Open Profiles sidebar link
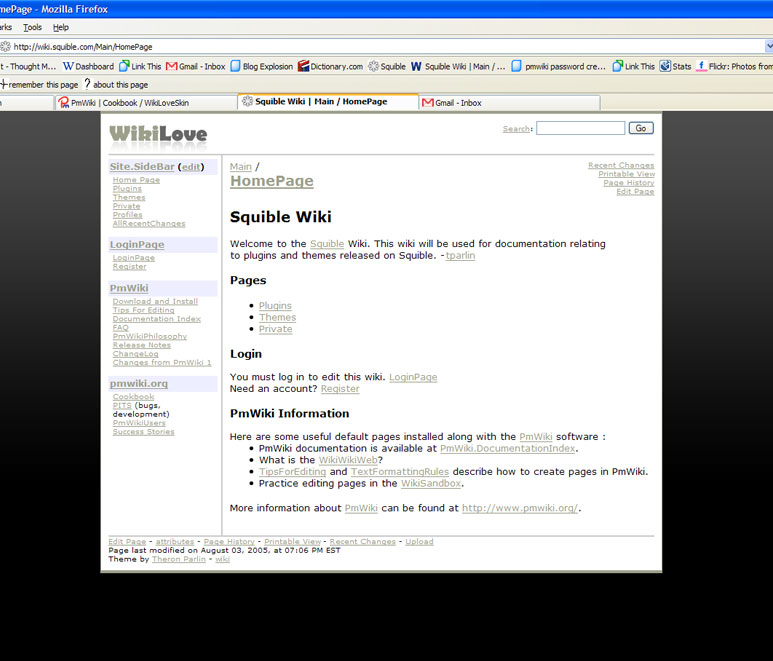This screenshot has width=773, height=661. click(127, 215)
